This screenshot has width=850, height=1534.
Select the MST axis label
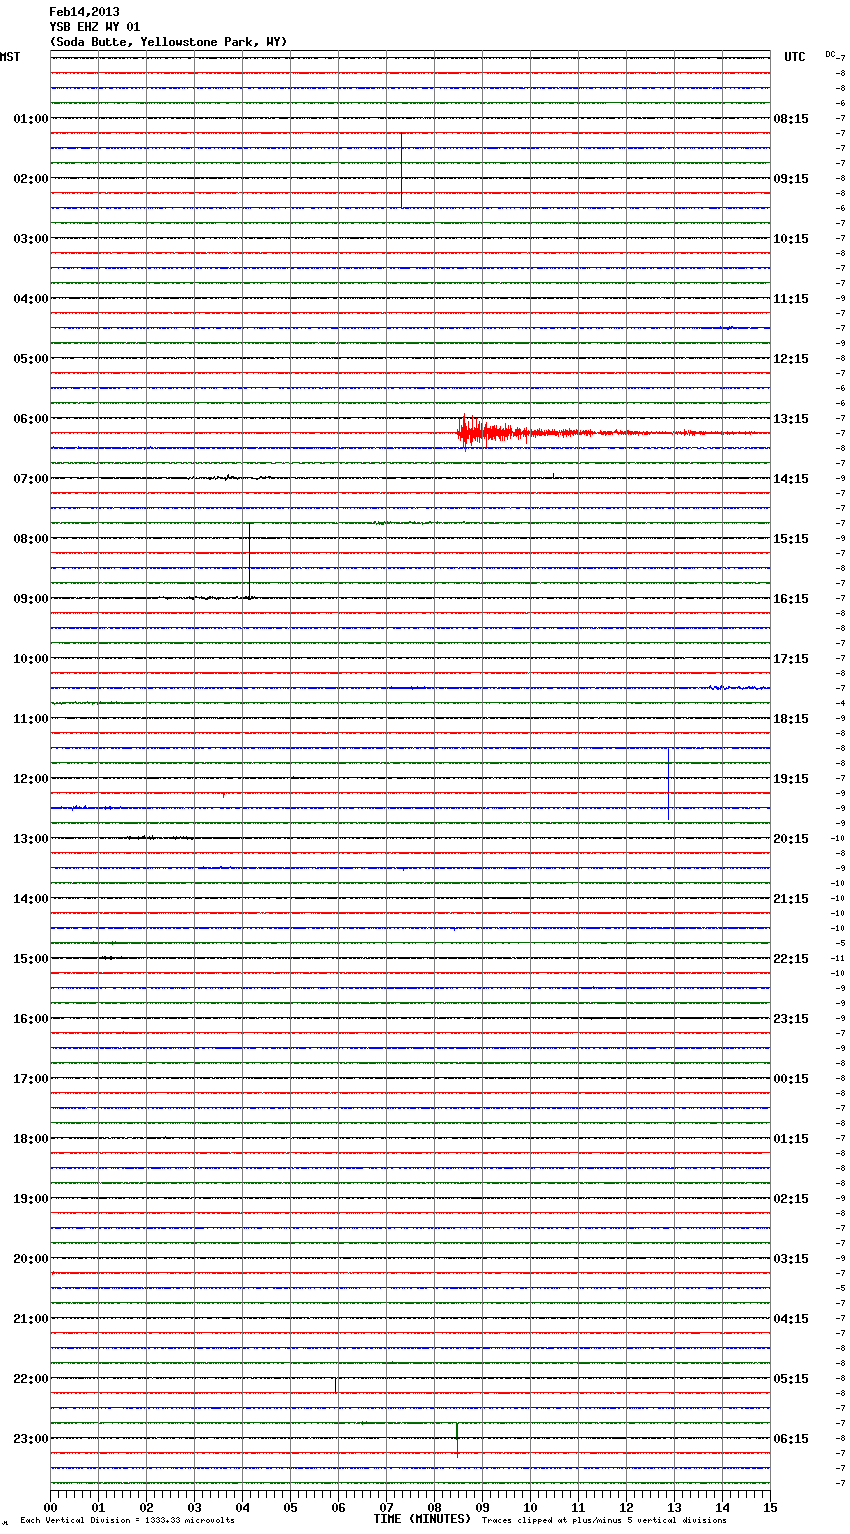[x=10, y=57]
